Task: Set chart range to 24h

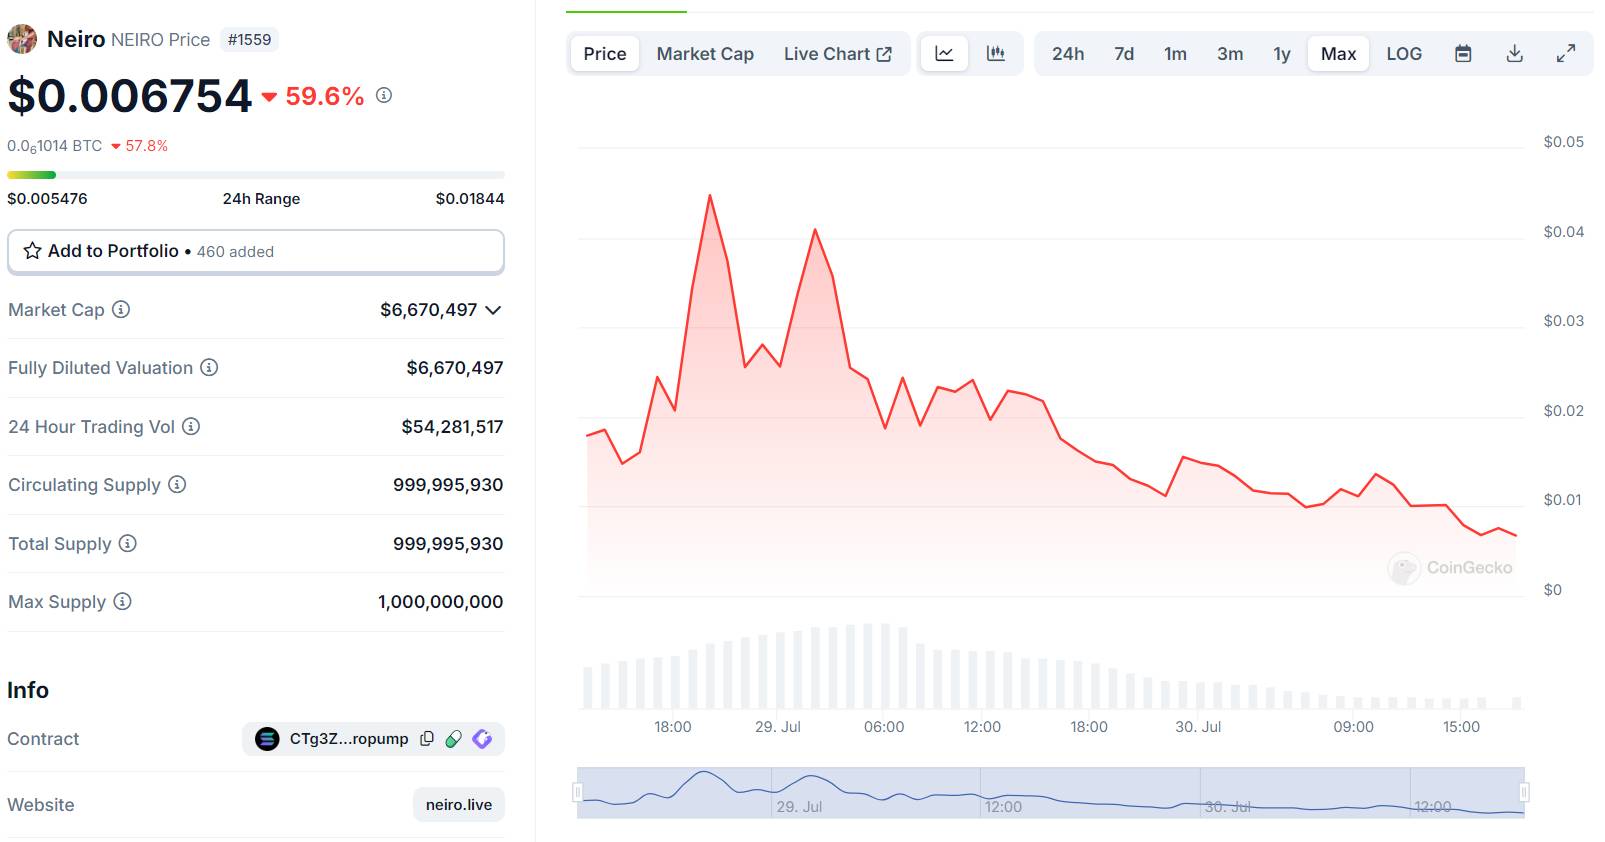Action: (1068, 54)
